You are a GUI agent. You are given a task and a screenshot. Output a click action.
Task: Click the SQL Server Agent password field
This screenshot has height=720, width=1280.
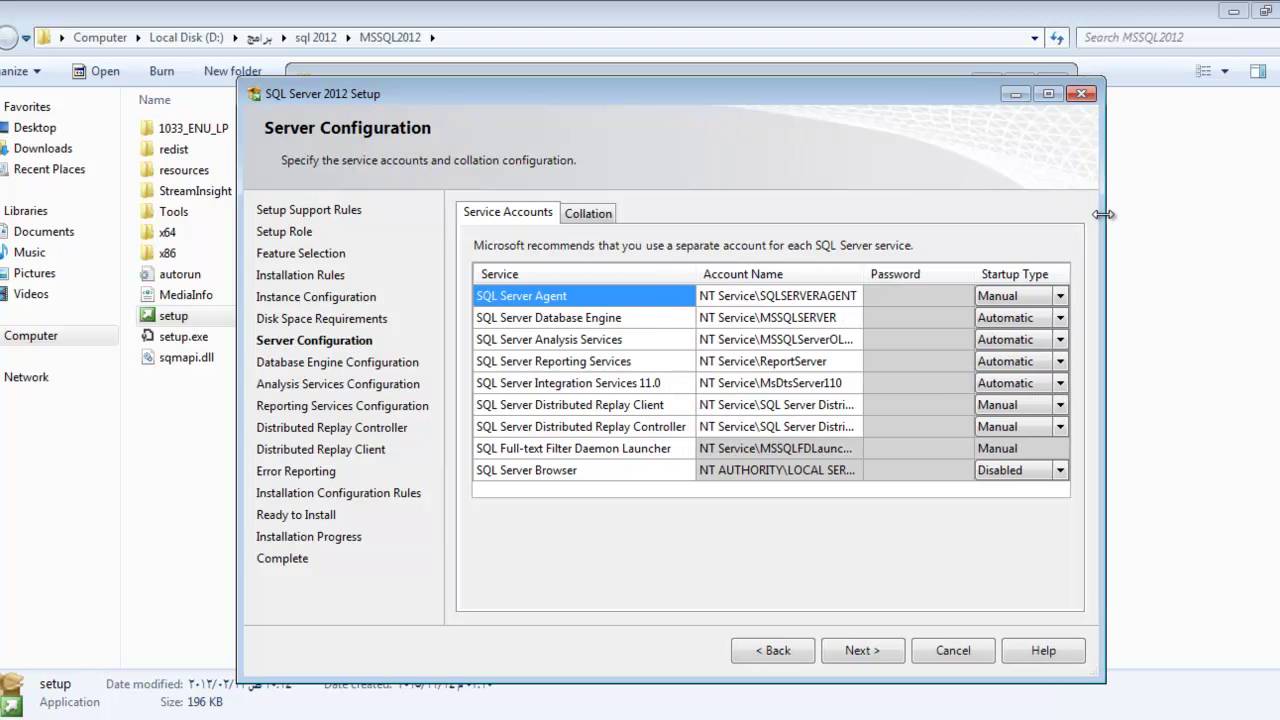coord(918,296)
